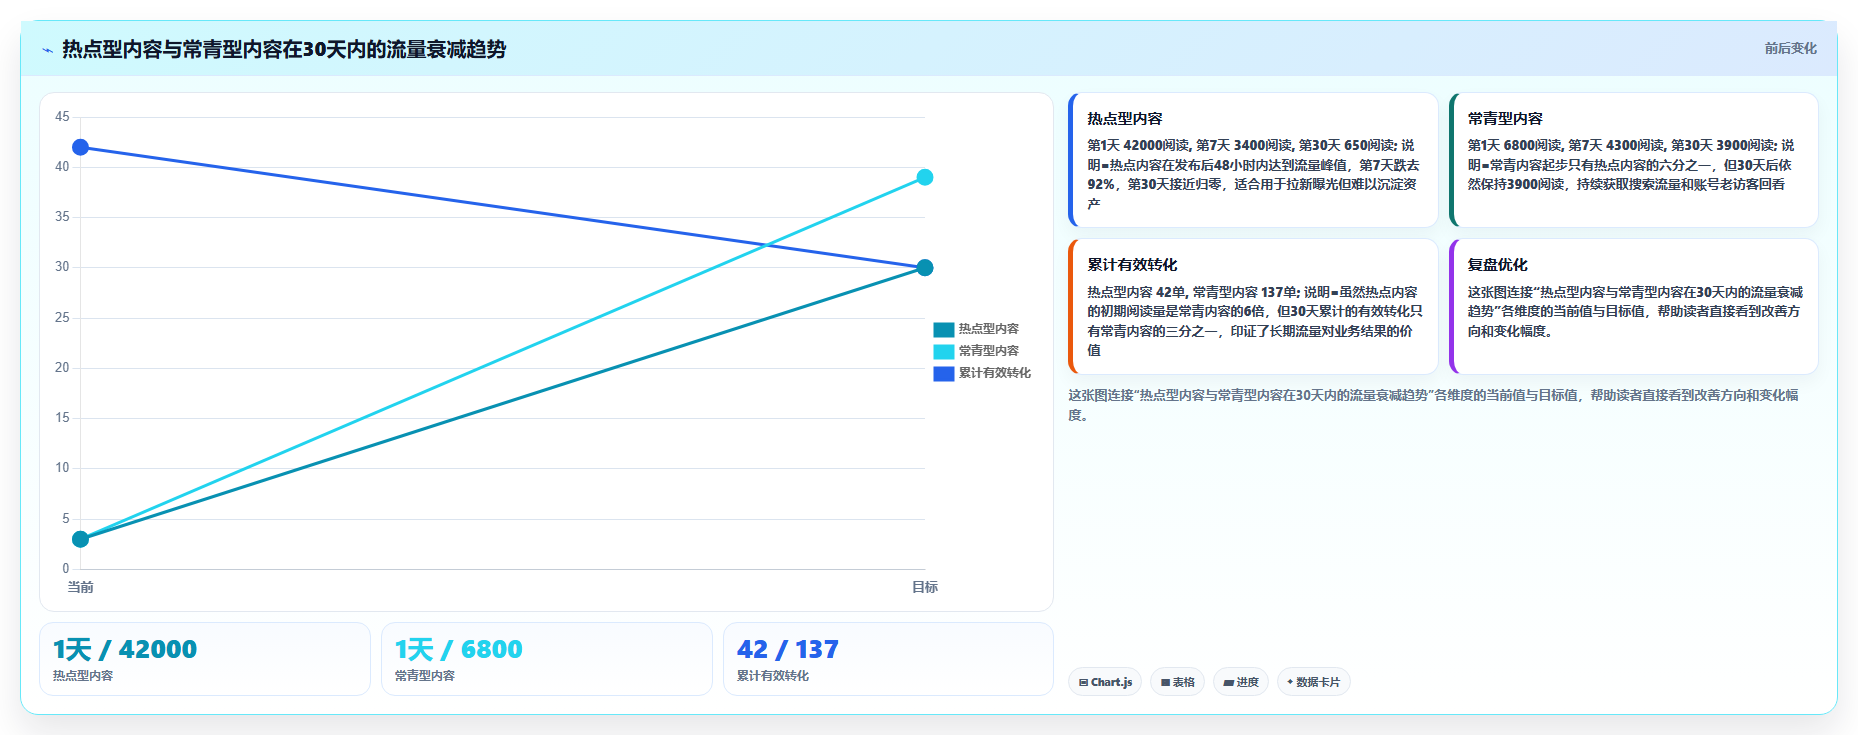
Task: Open the 累计有效转化 info card heading
Action: click(x=1132, y=265)
